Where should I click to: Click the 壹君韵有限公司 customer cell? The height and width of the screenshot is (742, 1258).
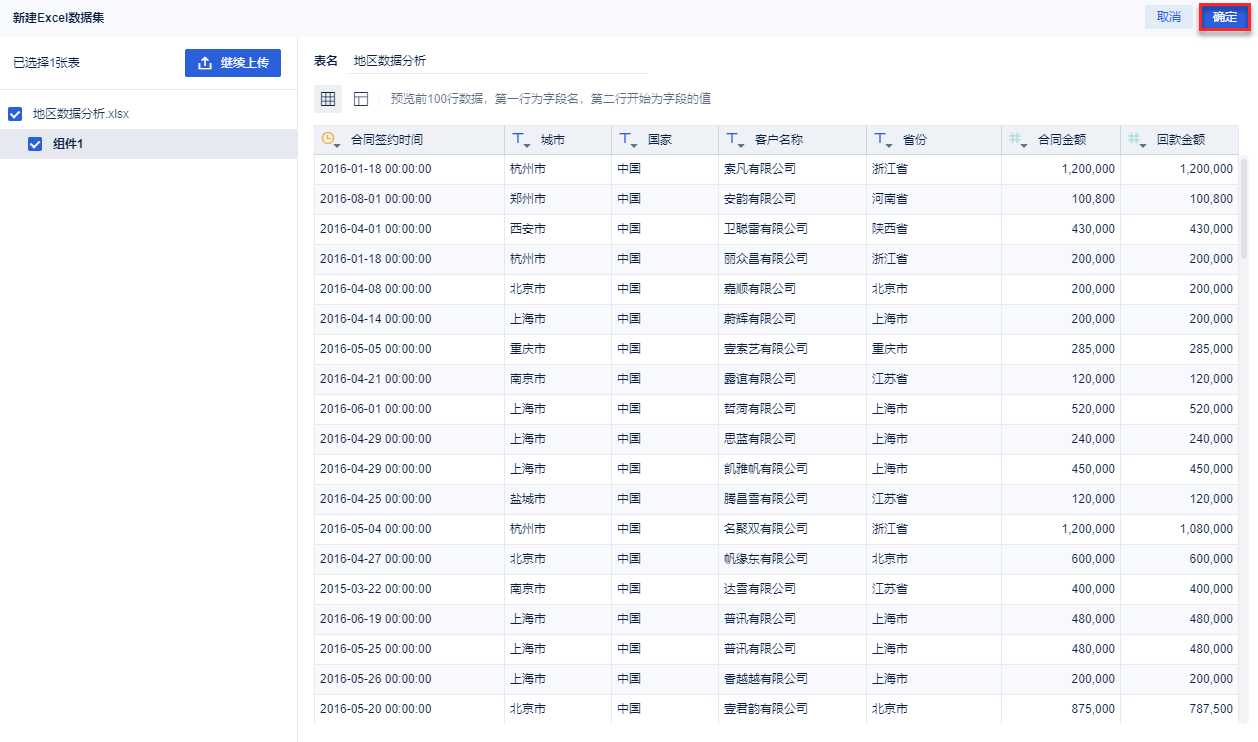792,709
